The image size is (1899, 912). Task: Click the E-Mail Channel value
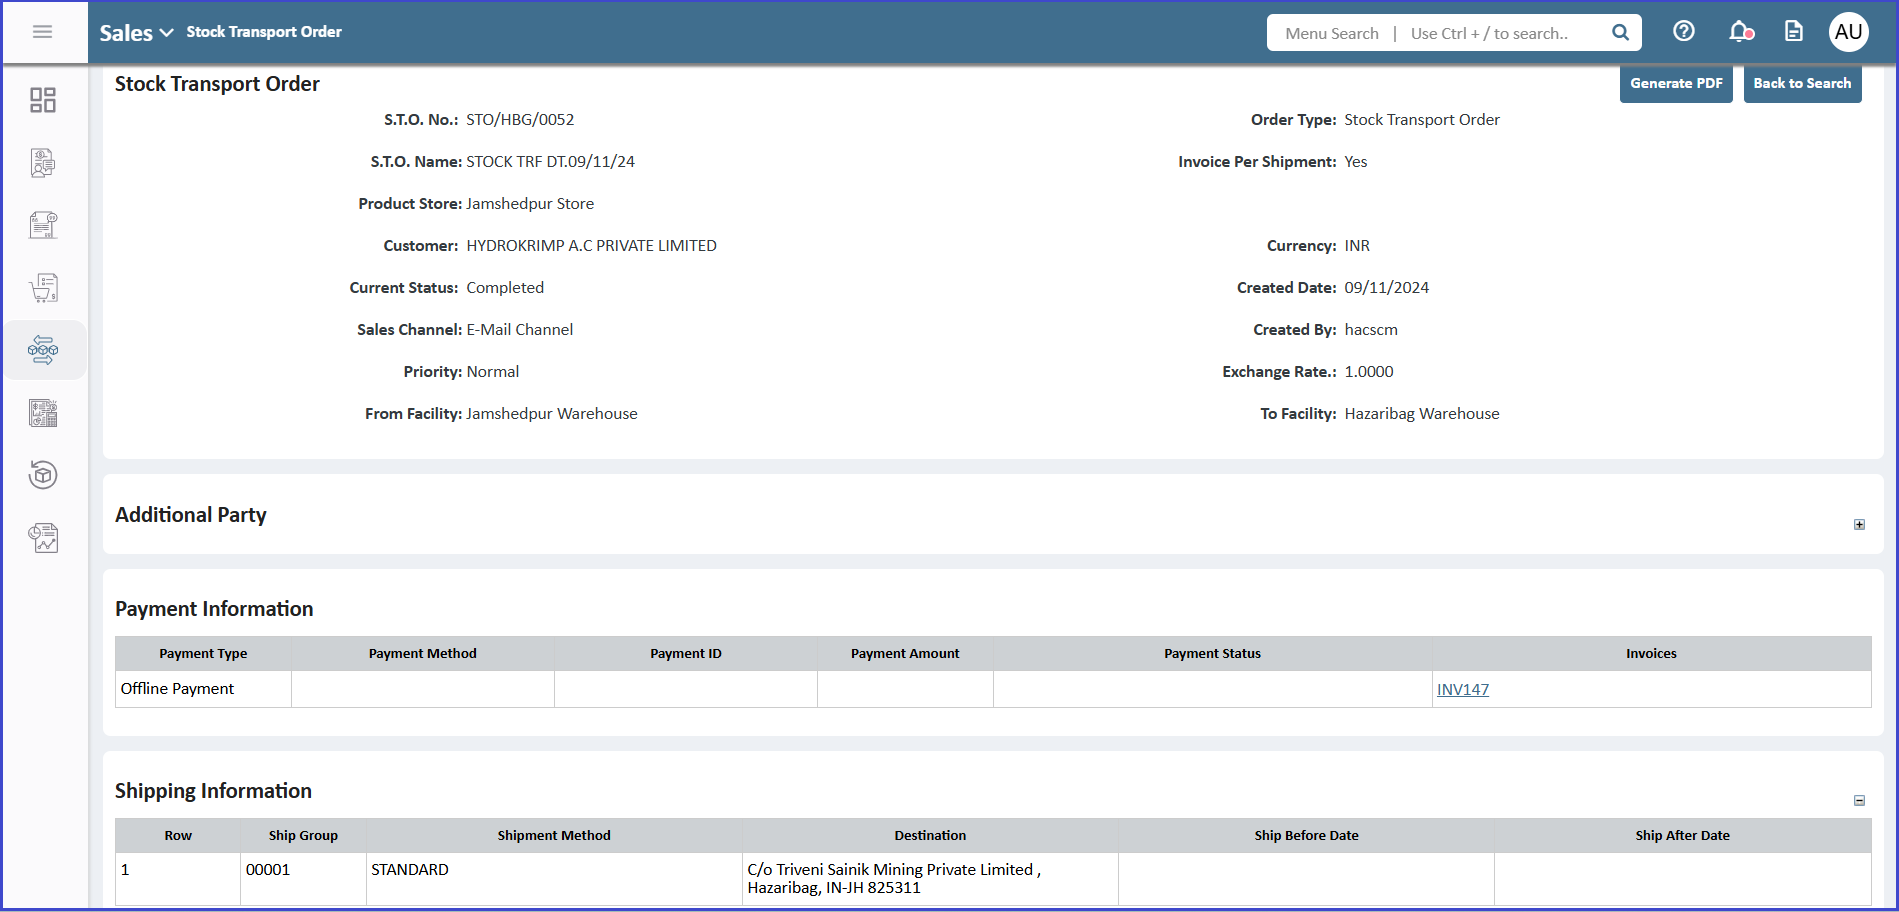519,330
